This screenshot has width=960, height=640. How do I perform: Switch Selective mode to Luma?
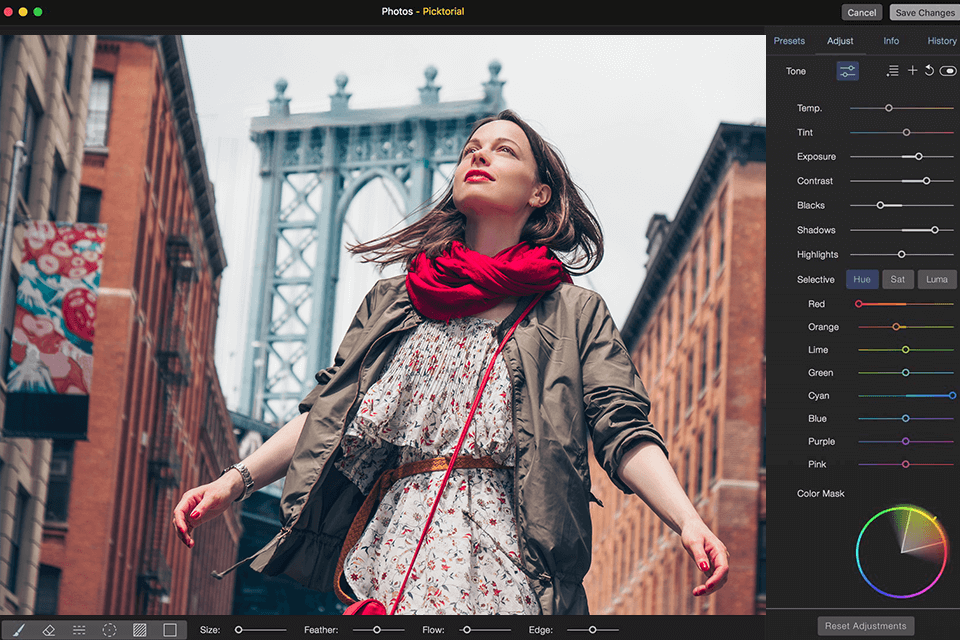pyautogui.click(x=936, y=280)
